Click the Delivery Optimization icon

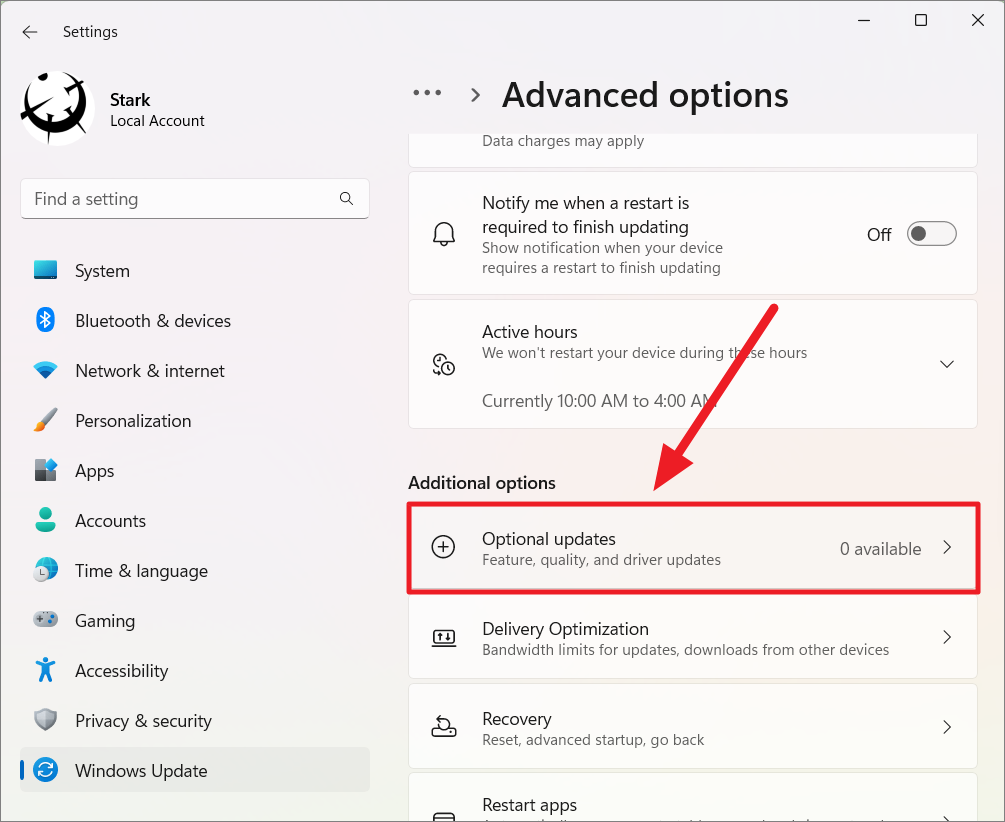[x=444, y=637]
